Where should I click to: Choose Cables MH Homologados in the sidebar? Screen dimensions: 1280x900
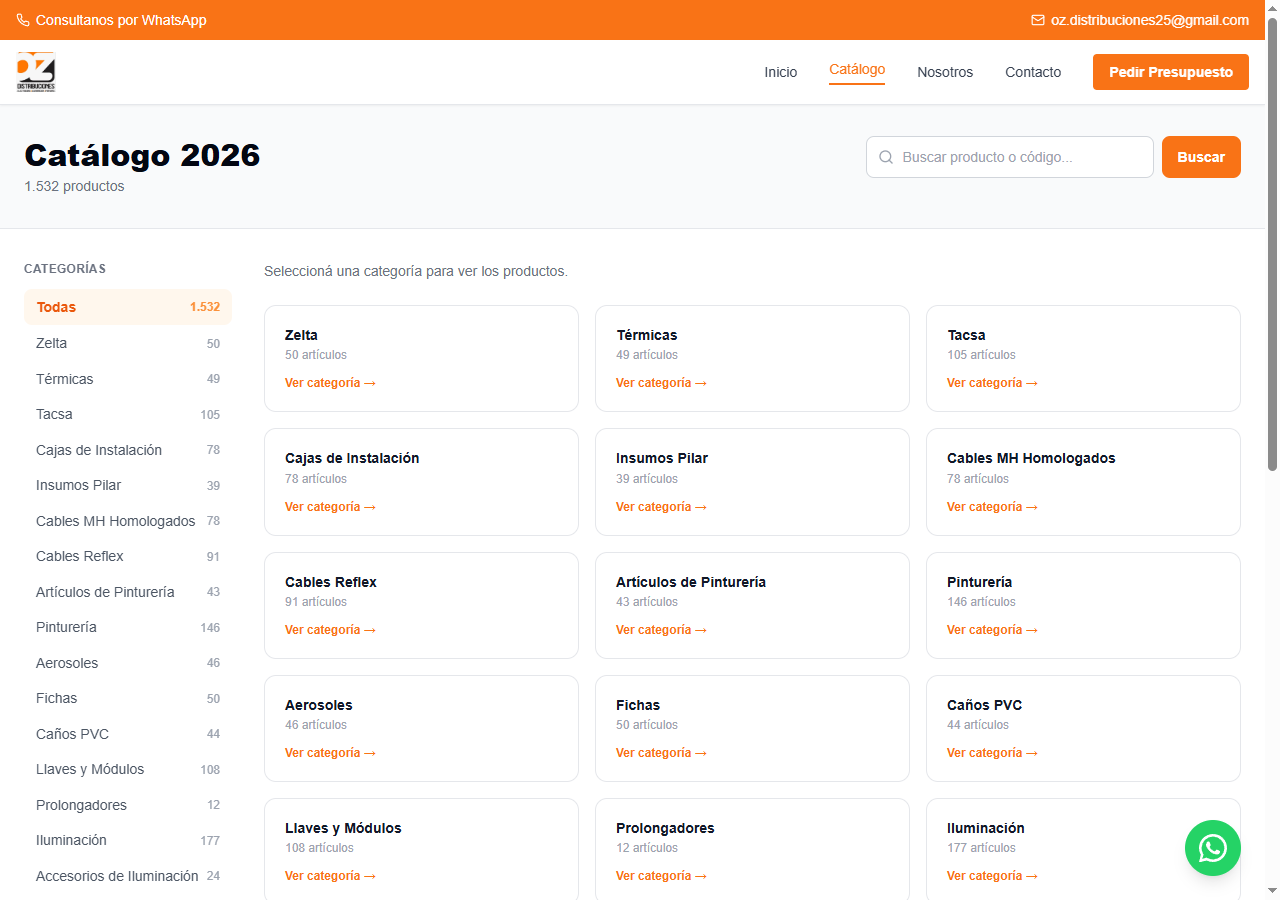coord(128,521)
